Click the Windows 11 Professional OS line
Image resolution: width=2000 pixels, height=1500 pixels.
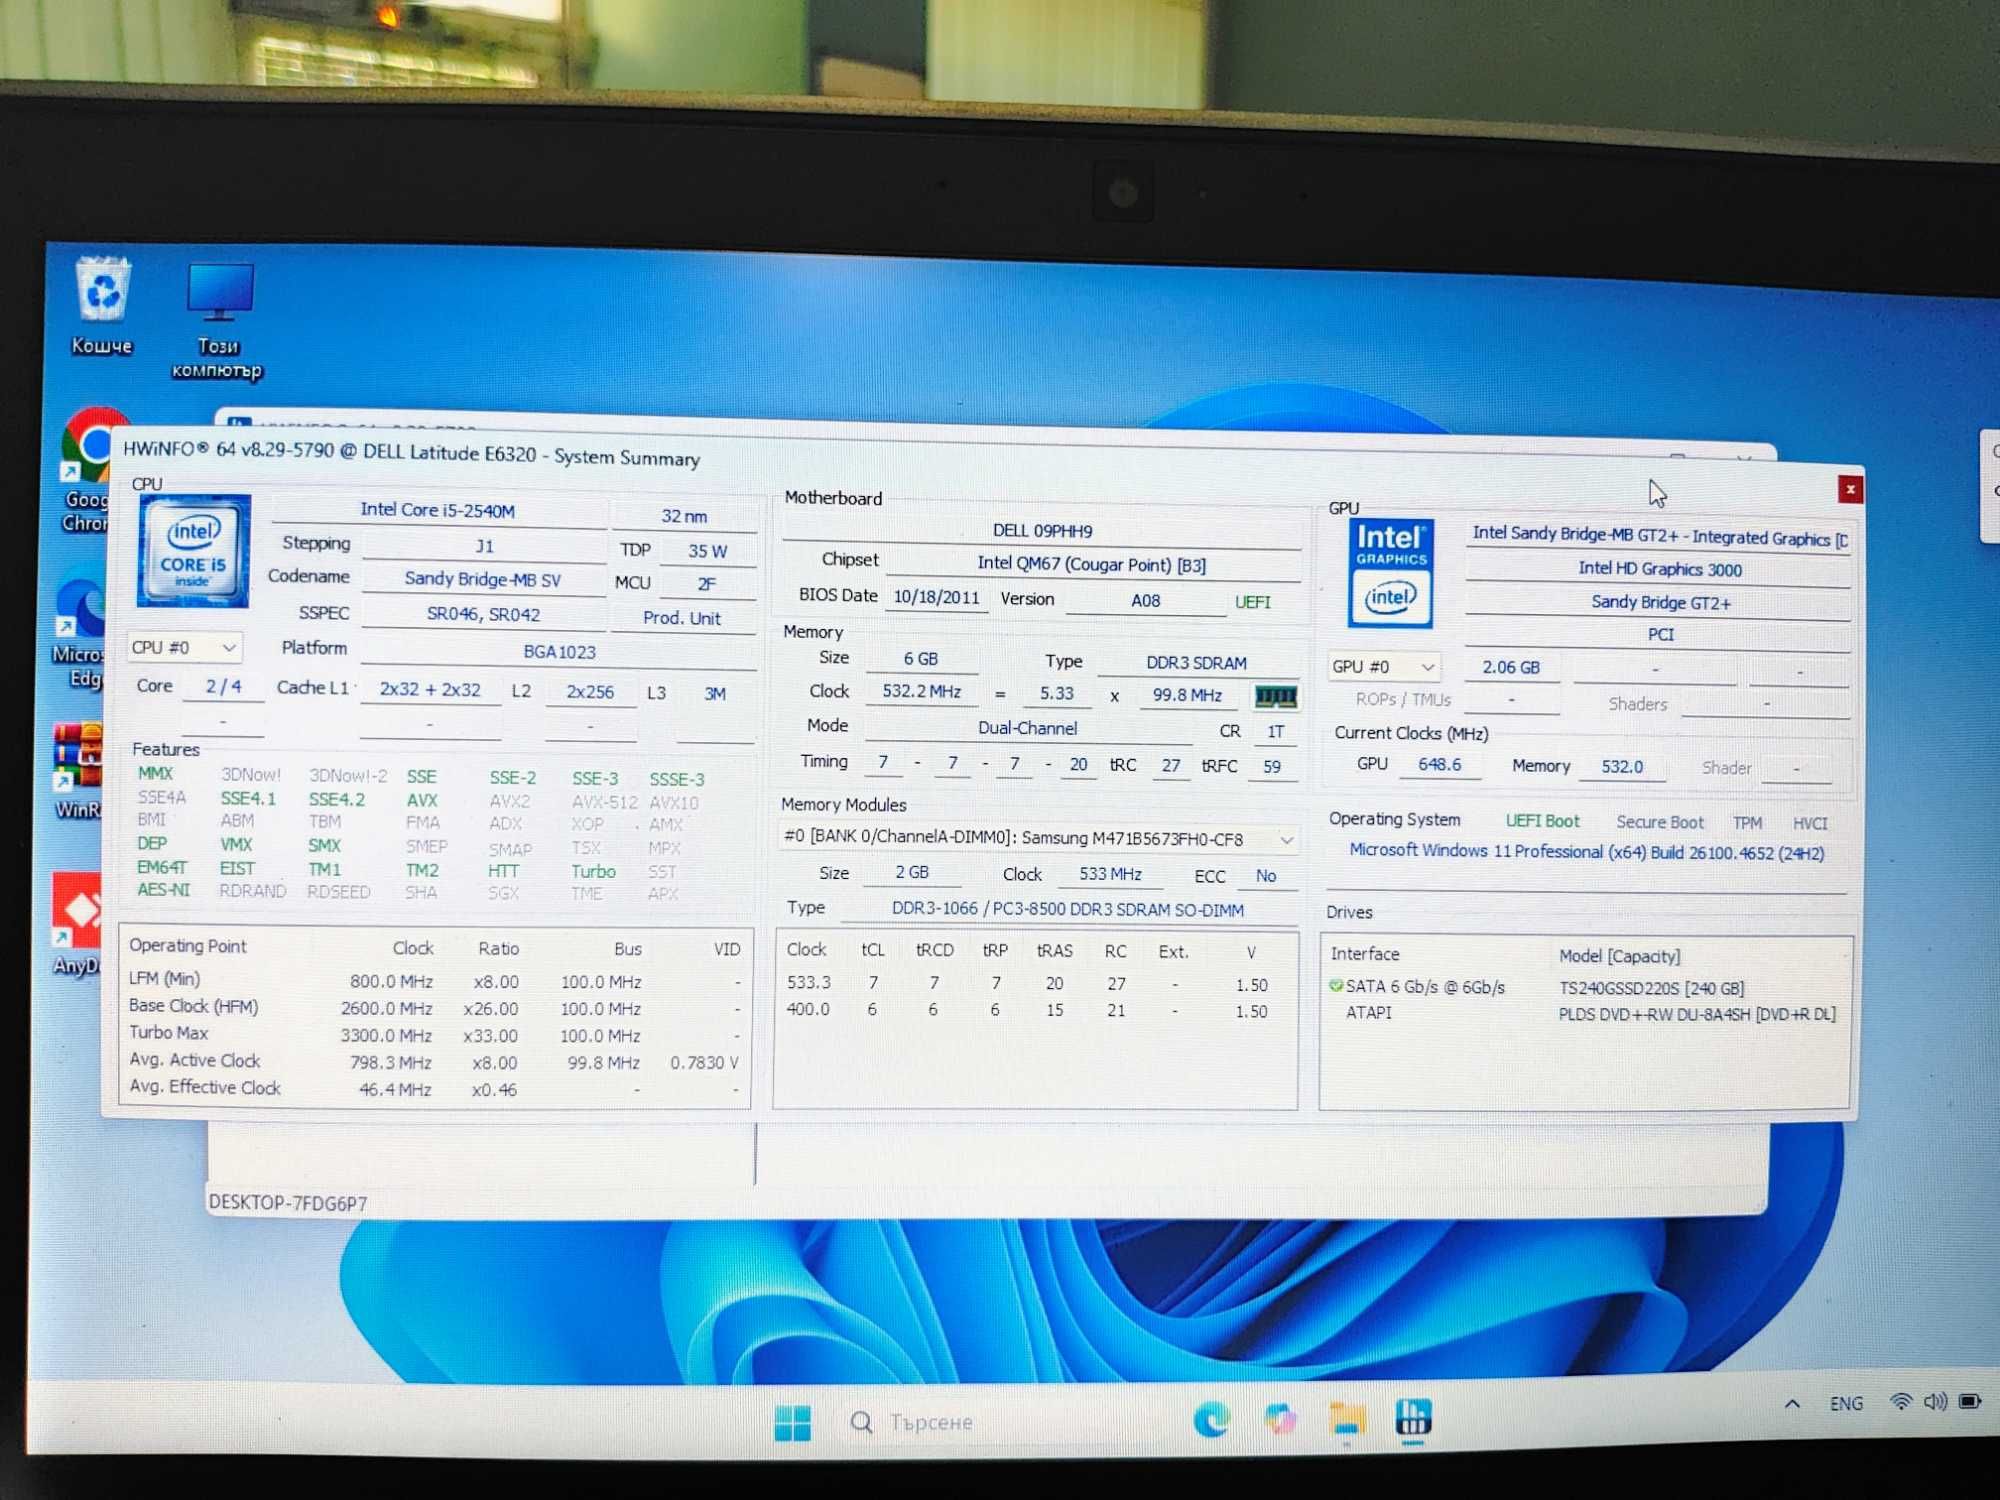pos(1586,852)
